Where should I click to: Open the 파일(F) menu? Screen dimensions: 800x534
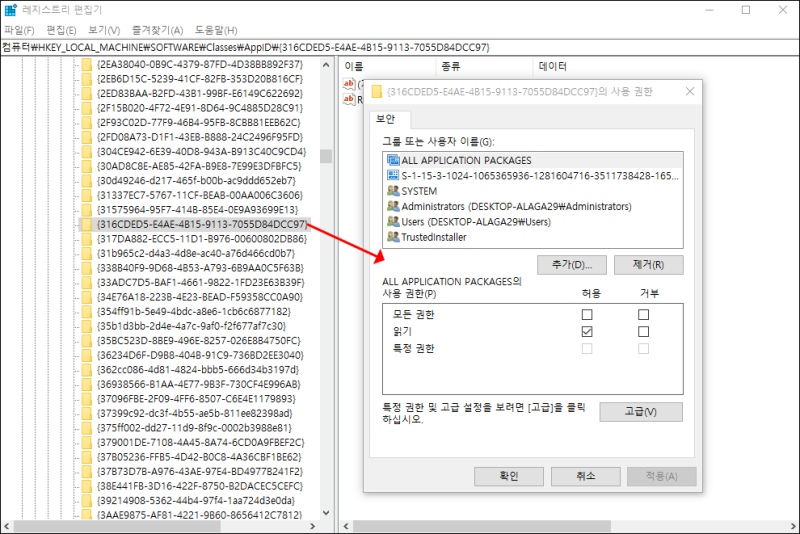pyautogui.click(x=19, y=31)
